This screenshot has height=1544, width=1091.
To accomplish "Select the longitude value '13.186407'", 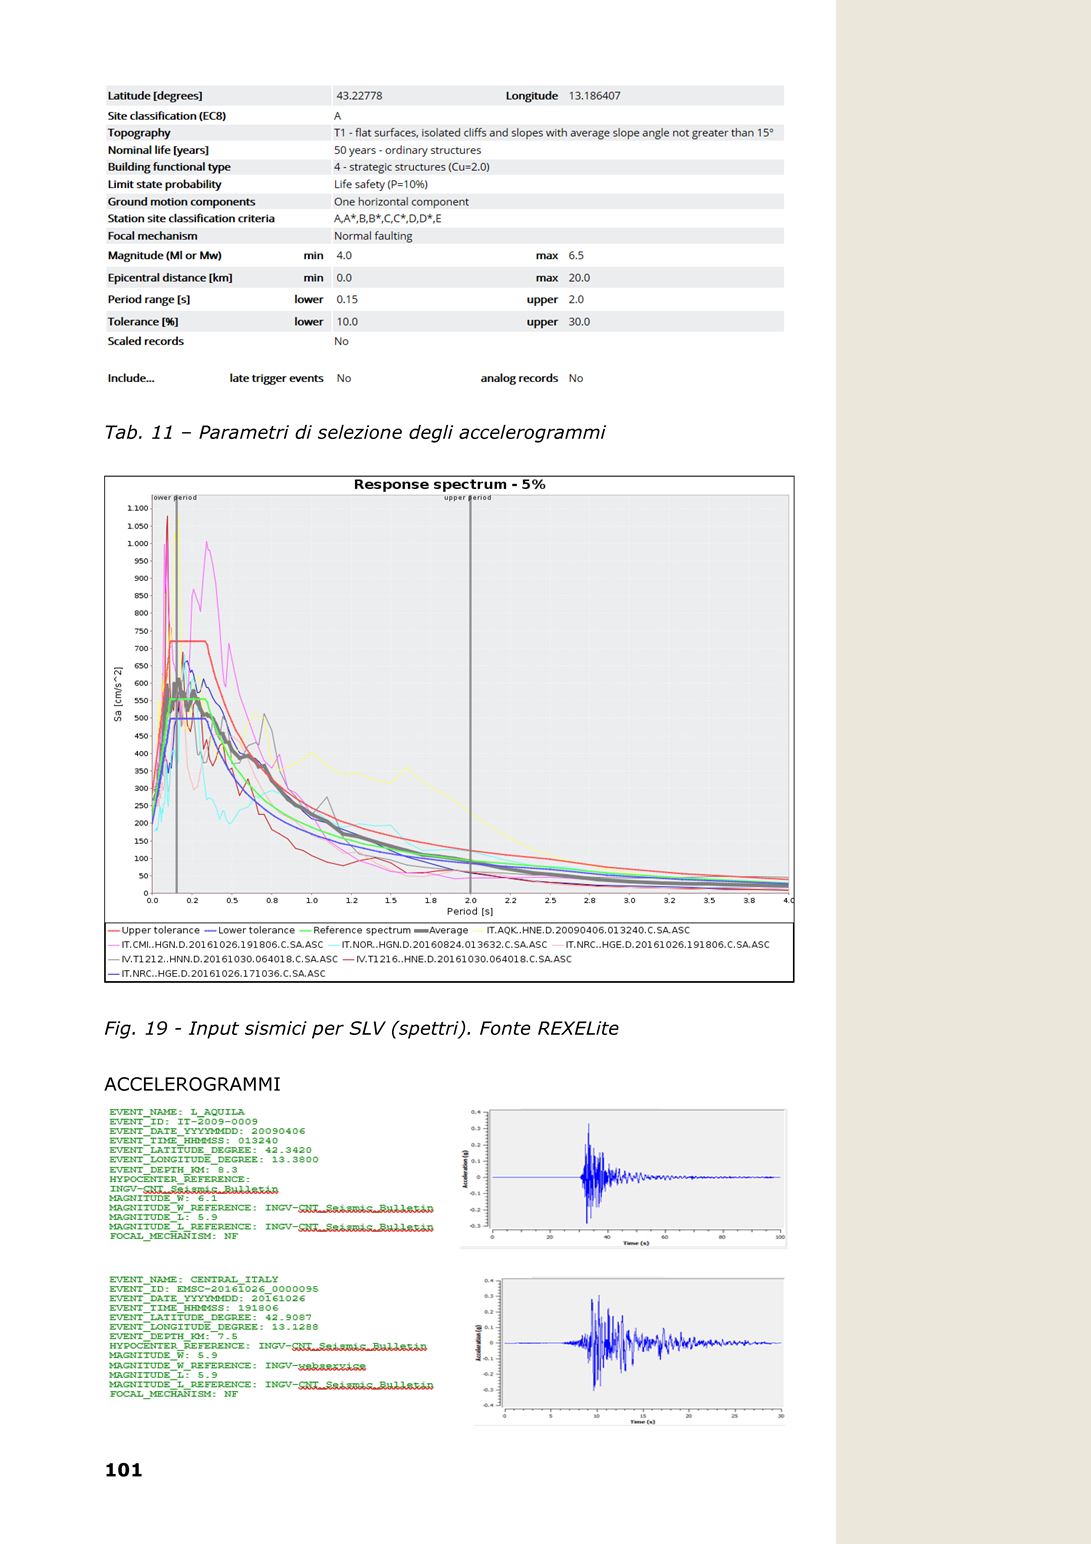I will (594, 96).
